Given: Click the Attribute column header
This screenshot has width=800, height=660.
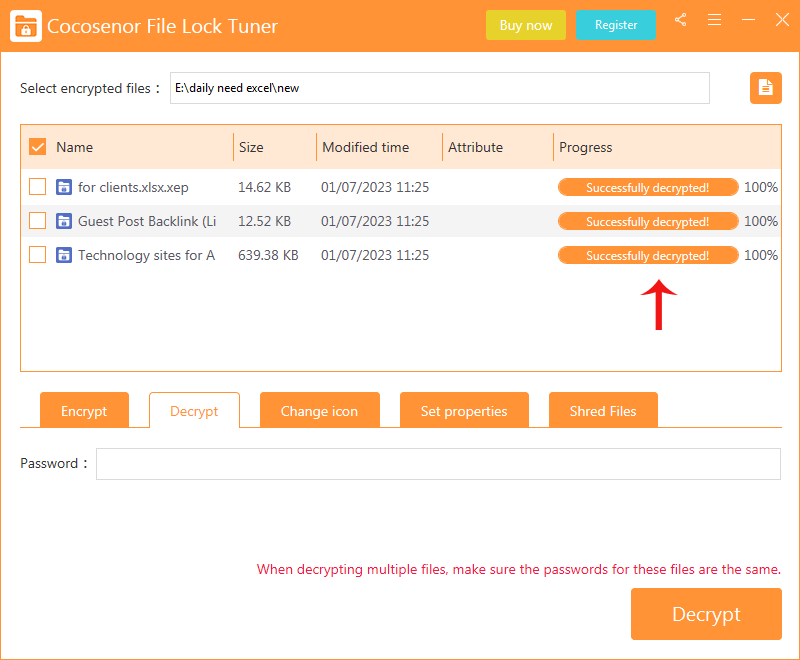Looking at the screenshot, I should 475,147.
